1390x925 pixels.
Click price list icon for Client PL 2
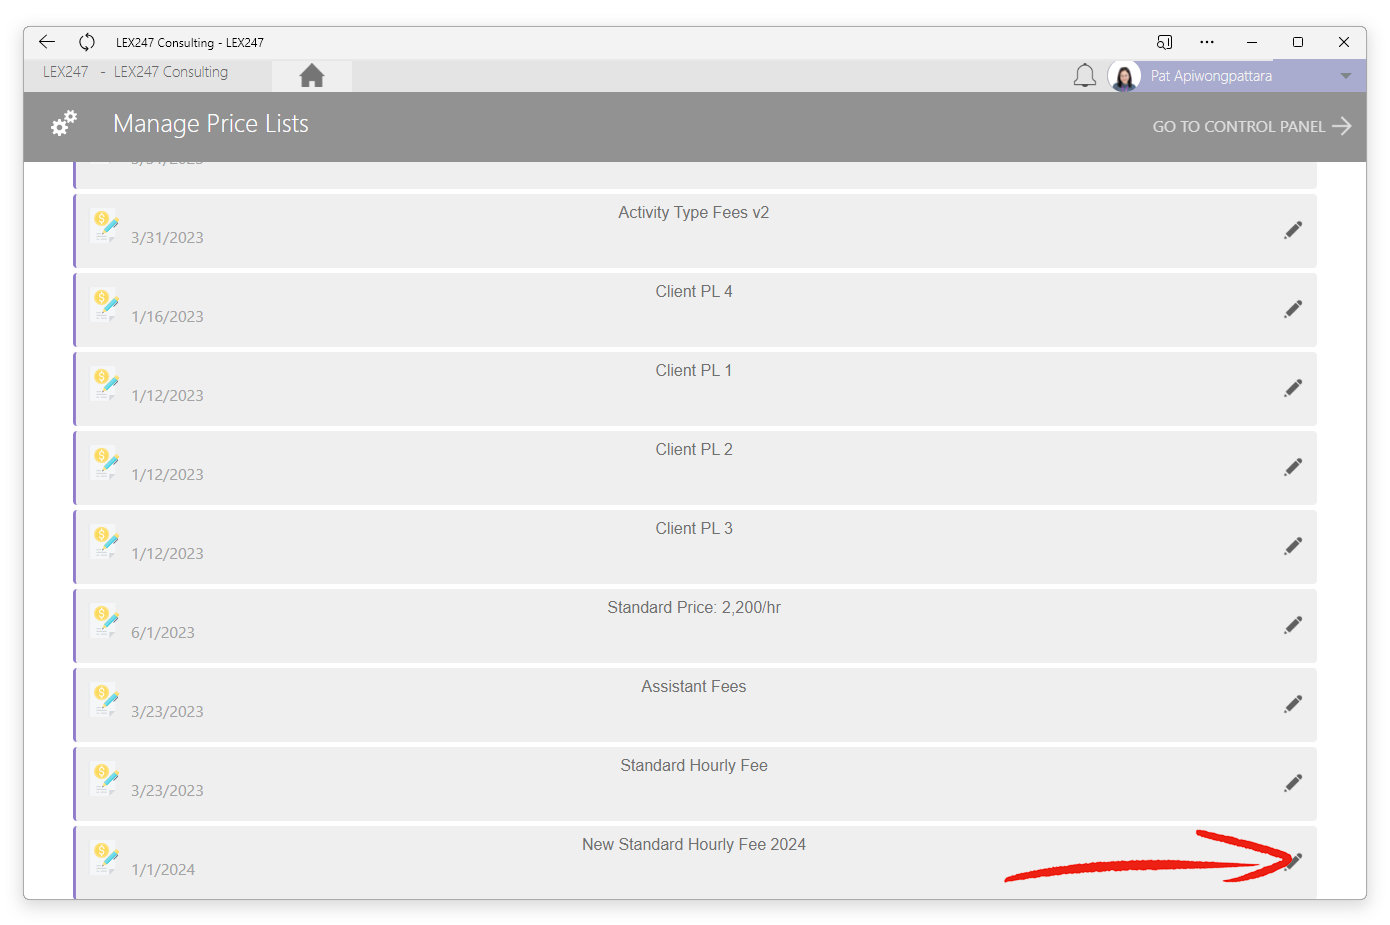point(104,462)
